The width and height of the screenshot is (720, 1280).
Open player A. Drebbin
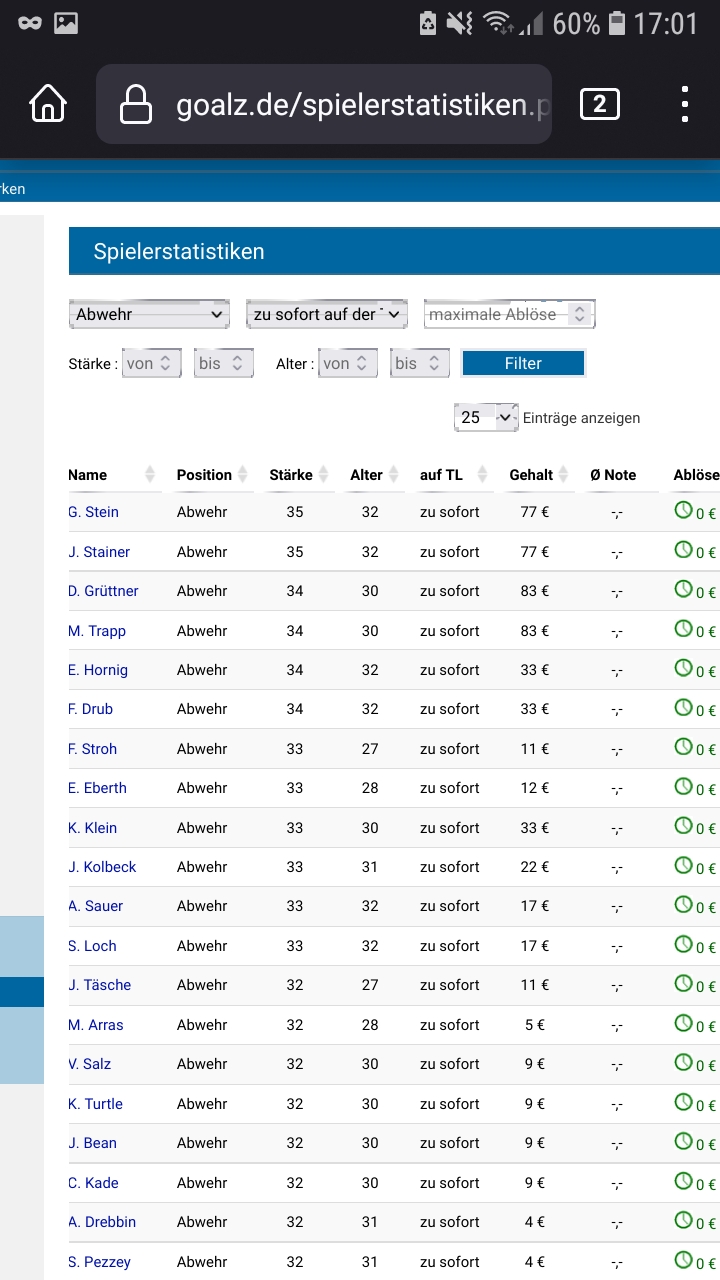tap(102, 1222)
